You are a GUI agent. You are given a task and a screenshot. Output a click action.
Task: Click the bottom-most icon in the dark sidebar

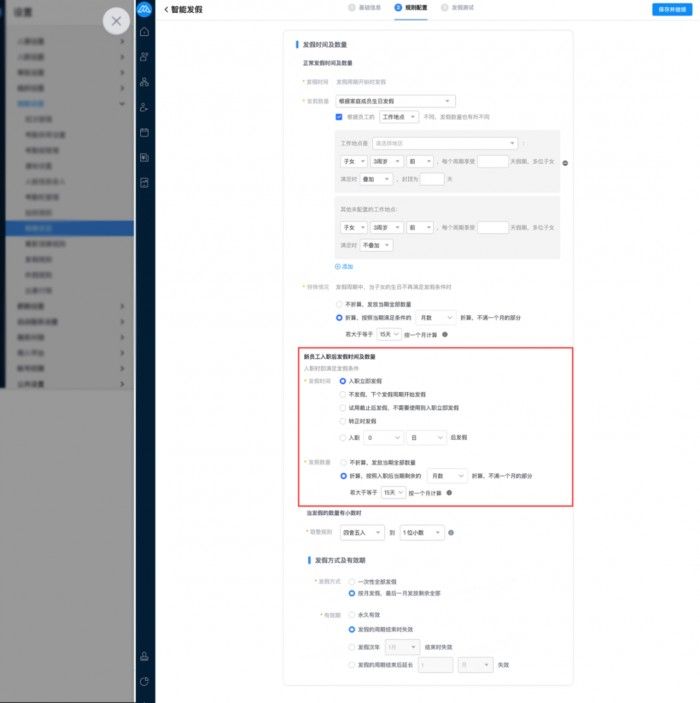145,682
